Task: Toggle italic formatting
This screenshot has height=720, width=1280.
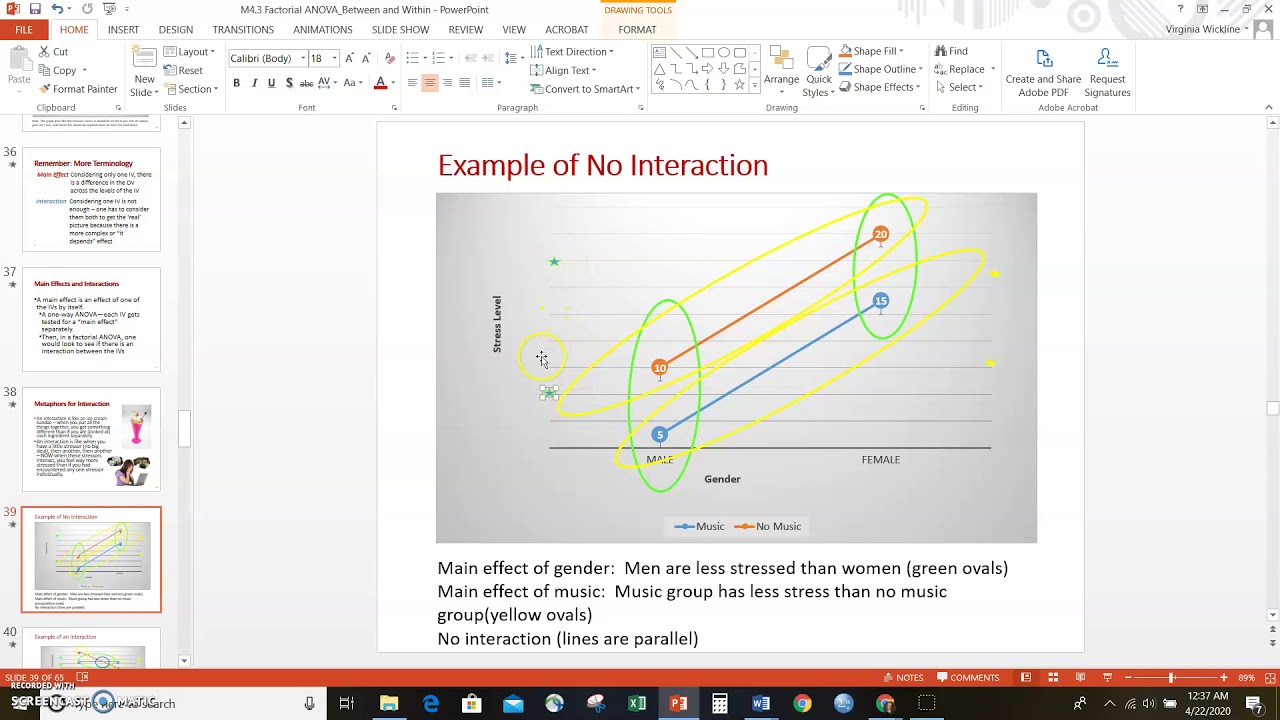Action: [x=254, y=83]
